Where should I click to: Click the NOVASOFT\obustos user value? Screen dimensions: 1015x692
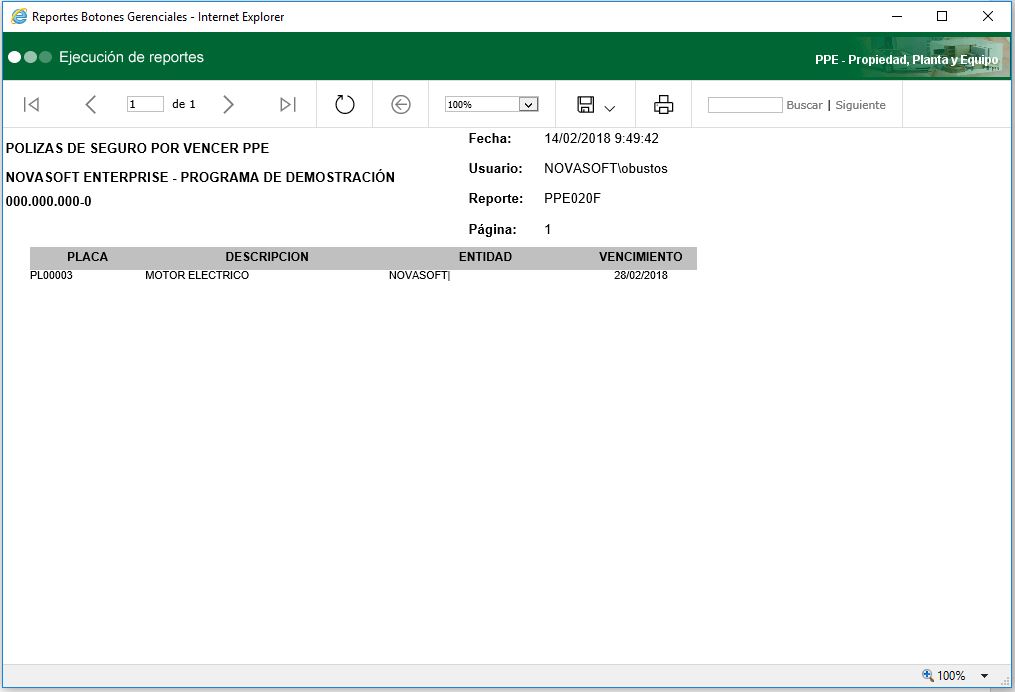coord(606,168)
